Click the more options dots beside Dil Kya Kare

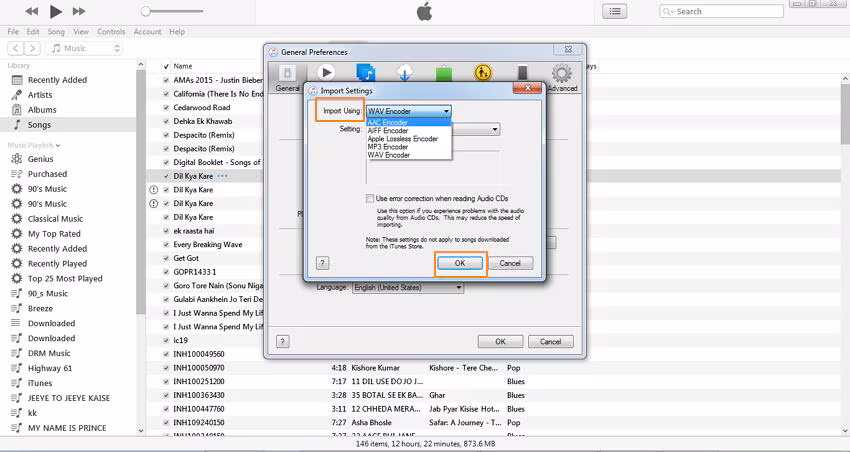(222, 176)
